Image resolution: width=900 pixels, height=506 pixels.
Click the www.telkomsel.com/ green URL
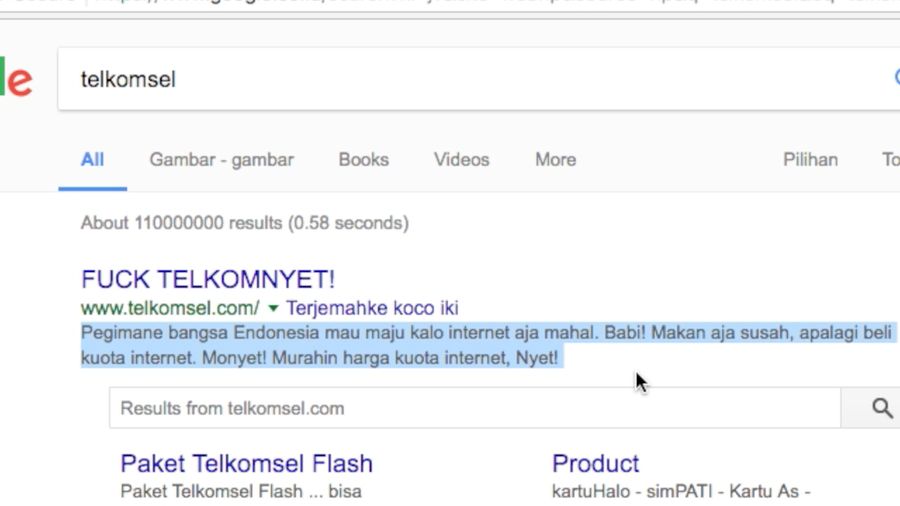[170, 308]
